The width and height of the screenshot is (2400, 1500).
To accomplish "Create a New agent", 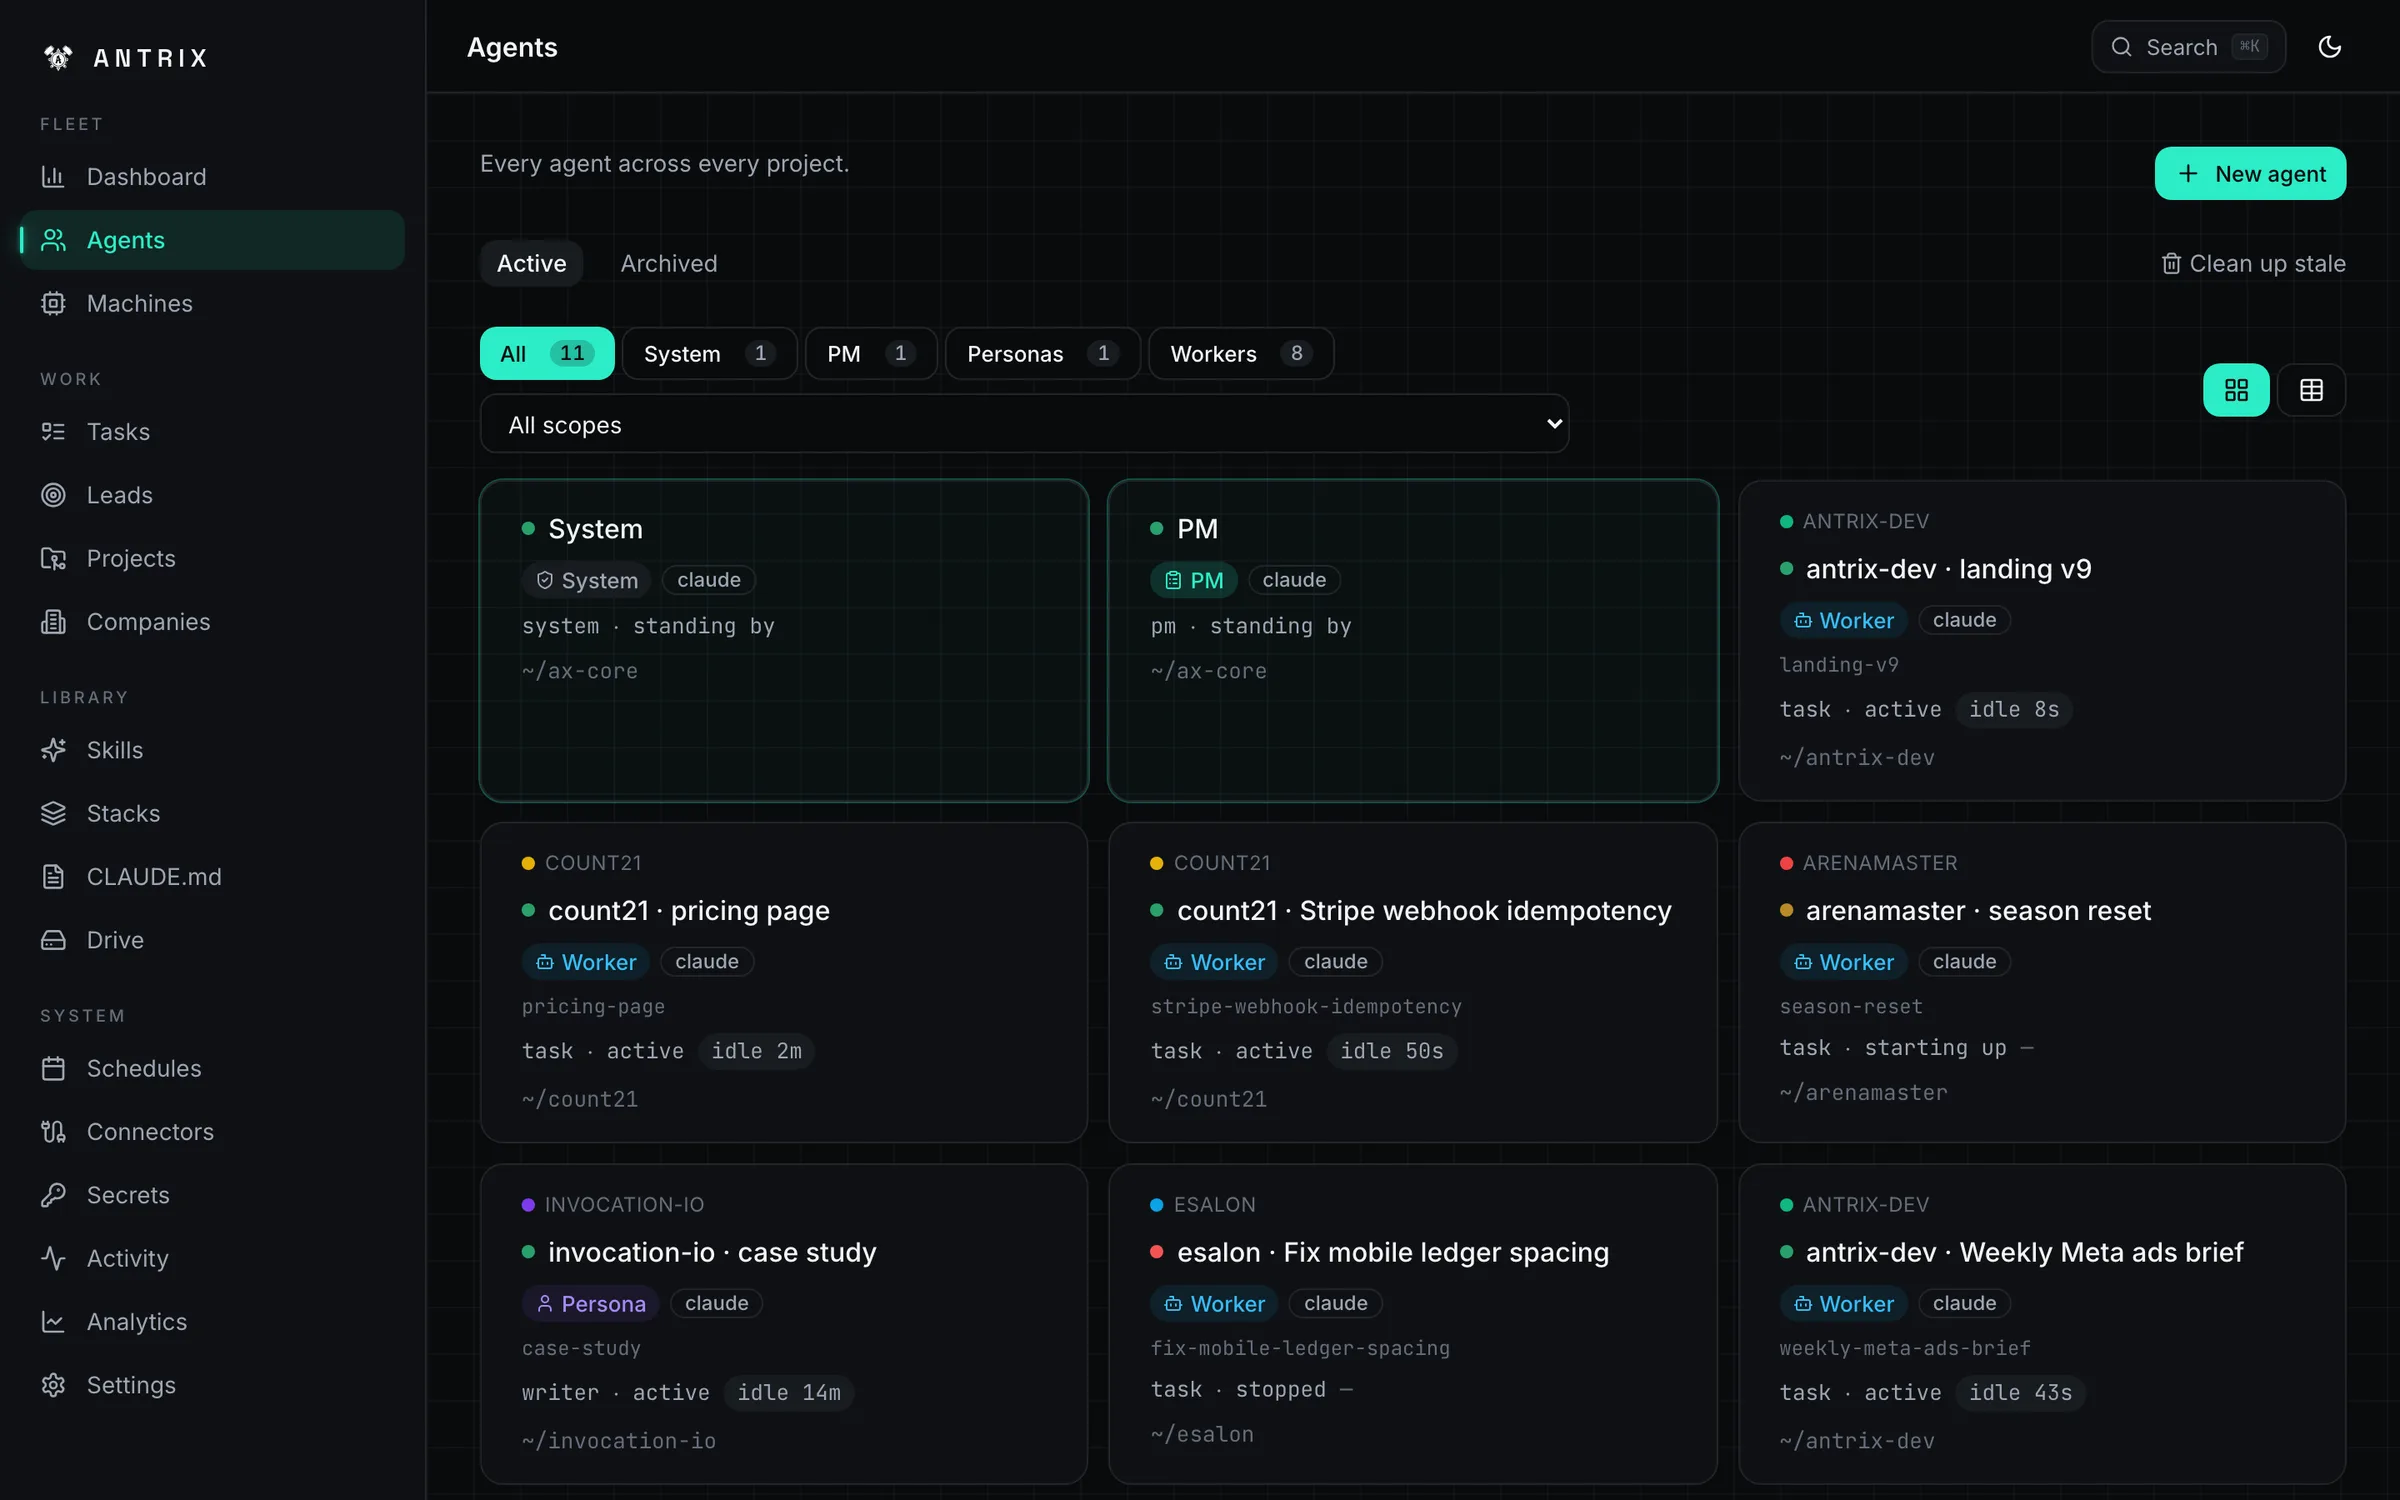I will [x=2250, y=173].
